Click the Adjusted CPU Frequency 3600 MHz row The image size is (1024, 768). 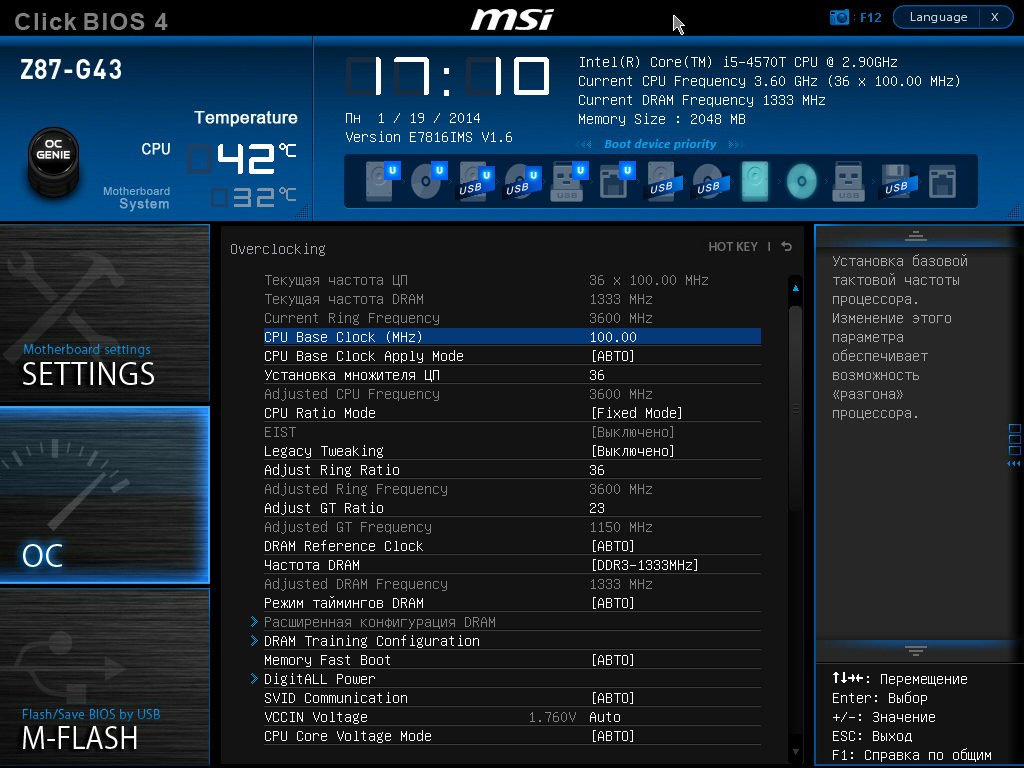tap(512, 394)
